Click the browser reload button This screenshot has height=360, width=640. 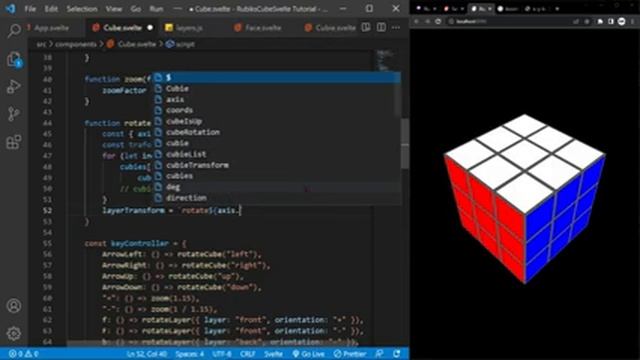click(x=438, y=21)
